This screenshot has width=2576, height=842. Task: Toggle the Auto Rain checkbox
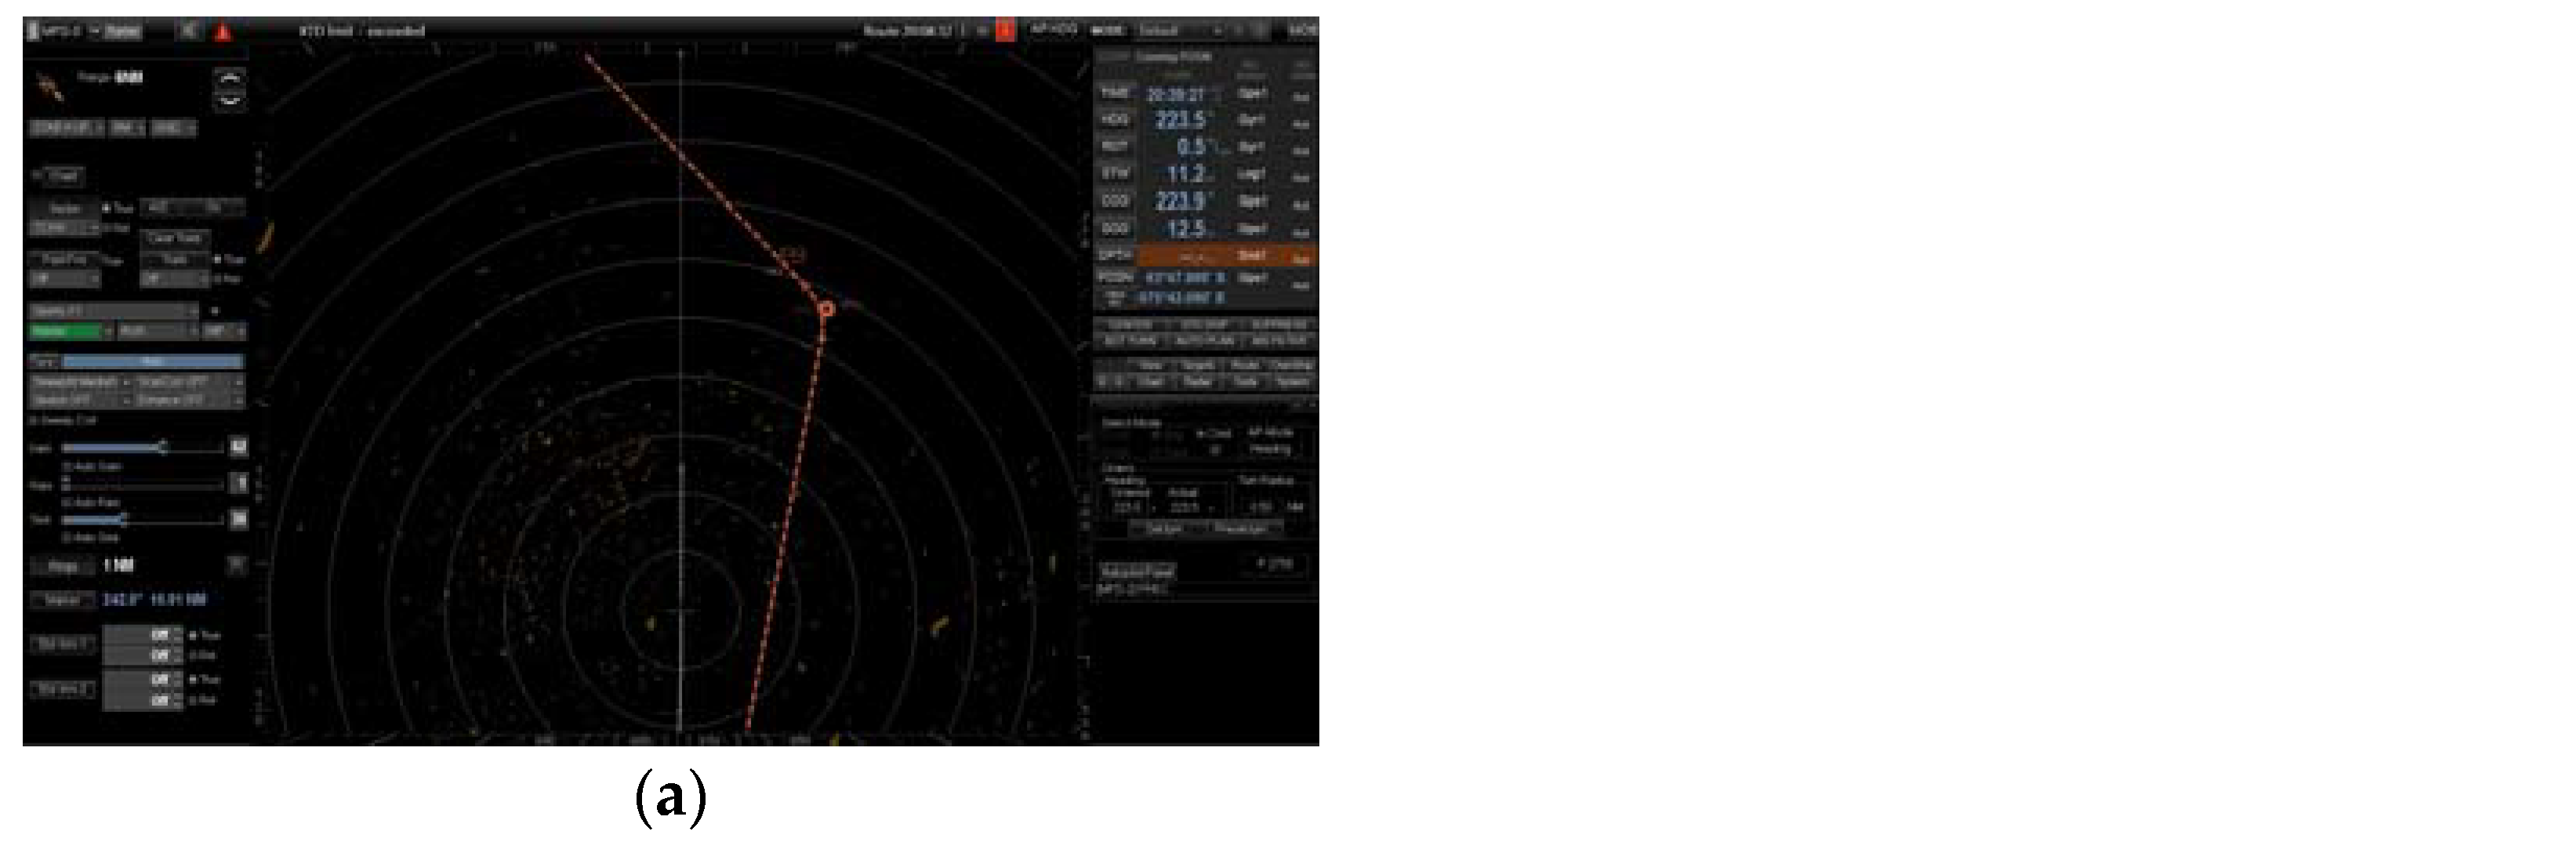coord(67,502)
